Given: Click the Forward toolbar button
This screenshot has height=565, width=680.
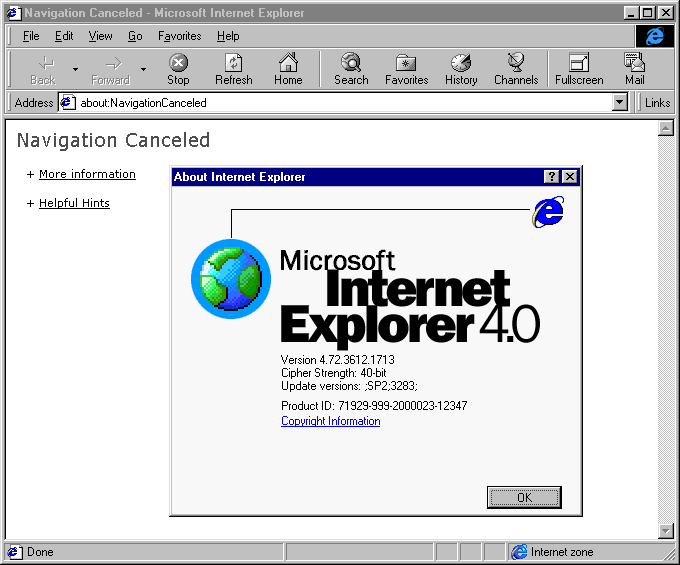Looking at the screenshot, I should [x=111, y=69].
